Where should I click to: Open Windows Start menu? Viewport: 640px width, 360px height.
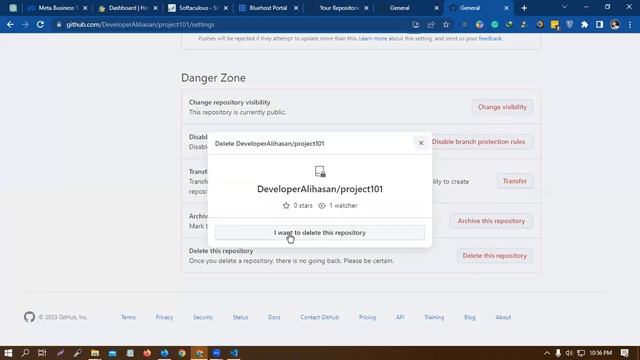tap(8, 353)
